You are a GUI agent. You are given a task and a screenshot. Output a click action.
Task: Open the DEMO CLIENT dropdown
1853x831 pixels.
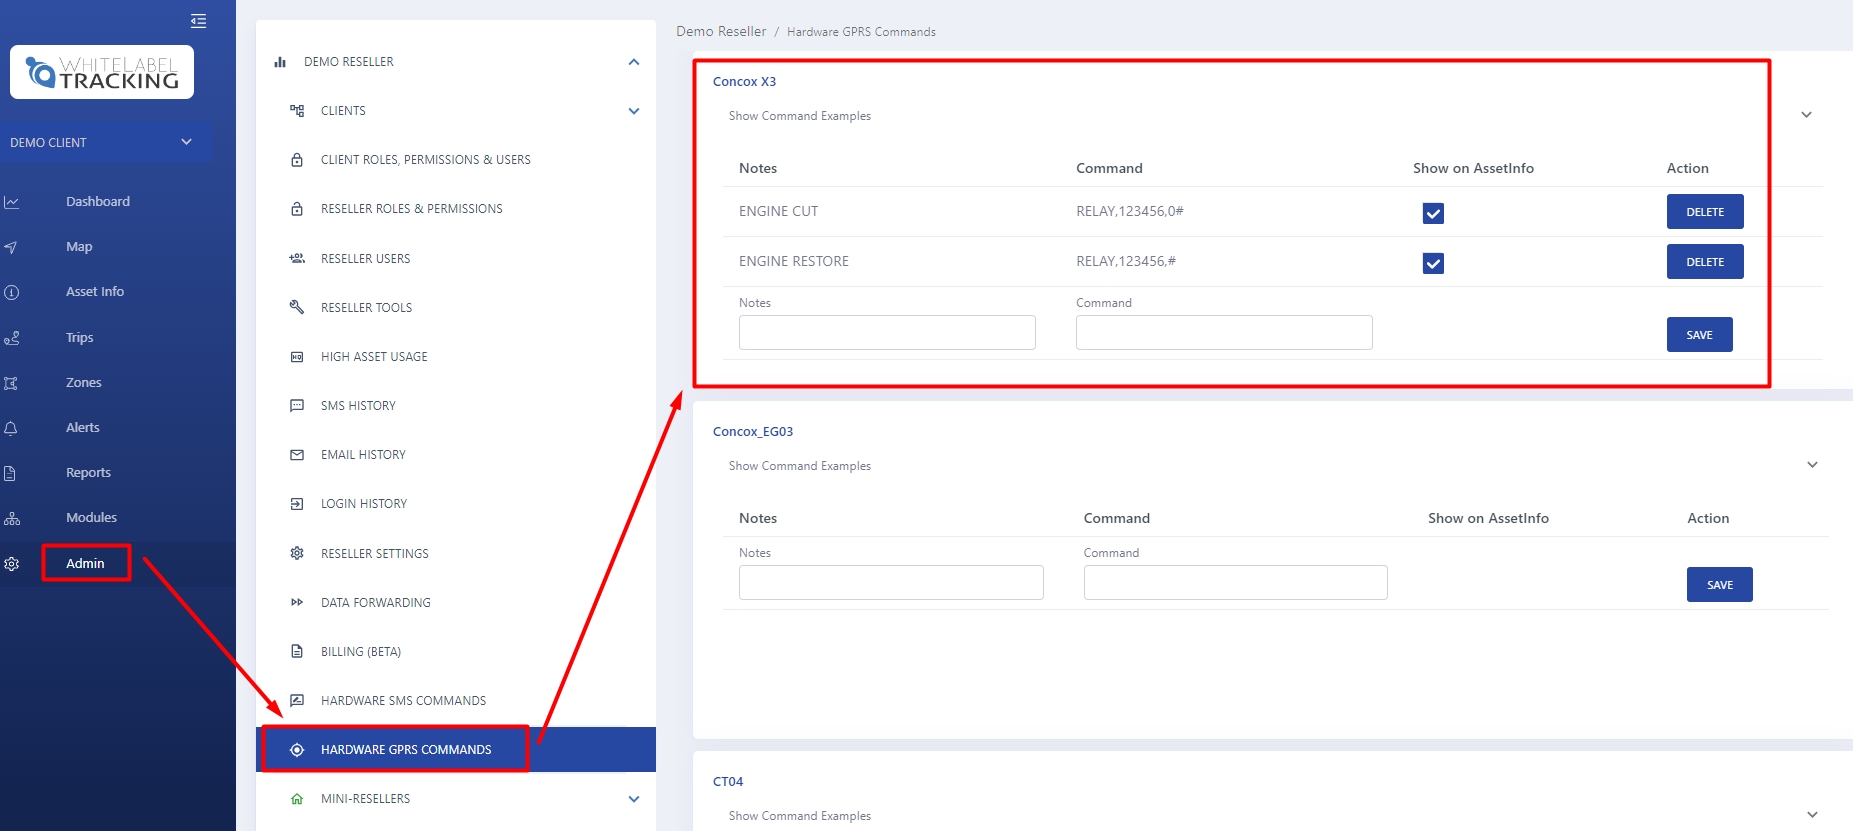[106, 142]
